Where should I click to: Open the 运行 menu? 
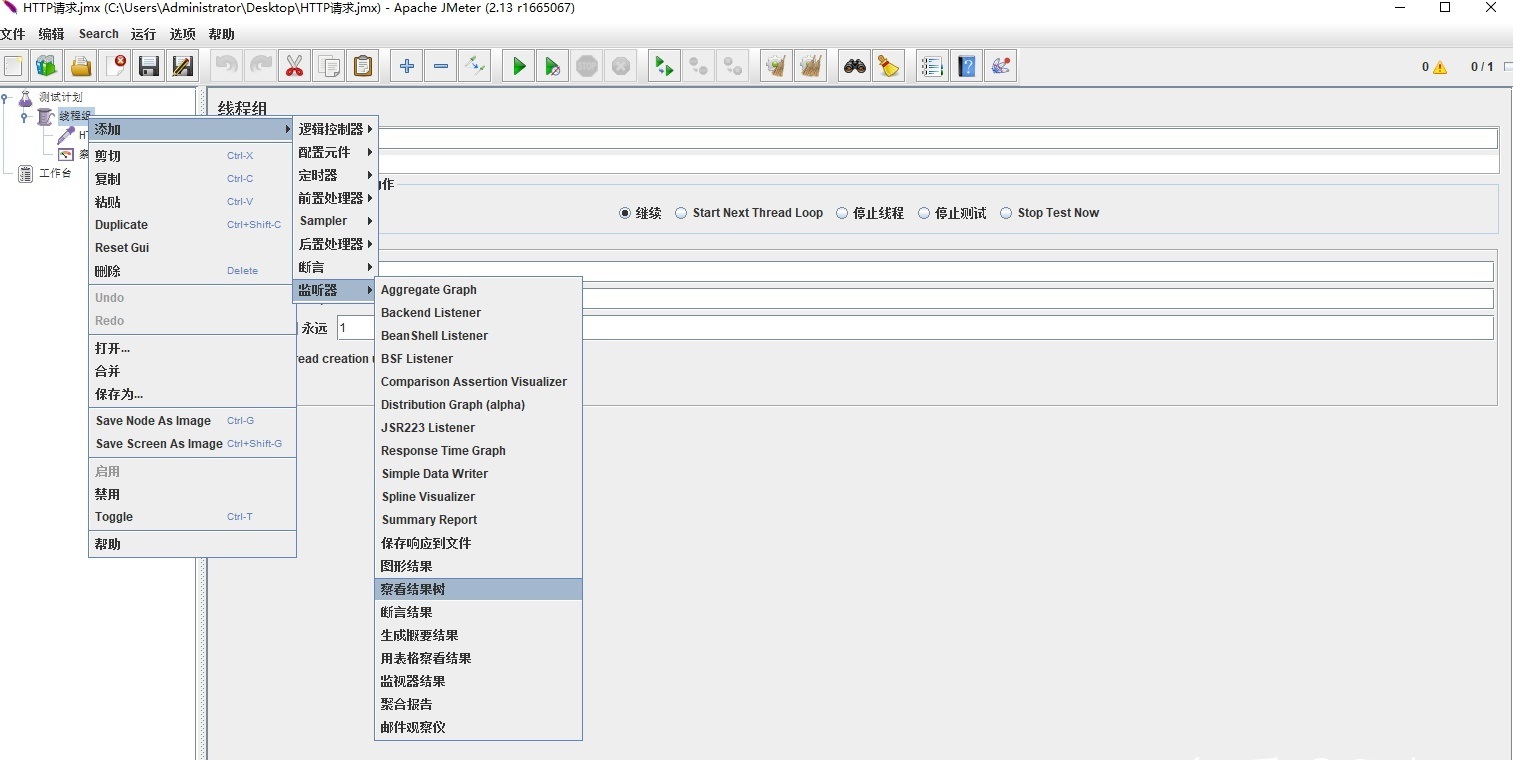[x=143, y=34]
